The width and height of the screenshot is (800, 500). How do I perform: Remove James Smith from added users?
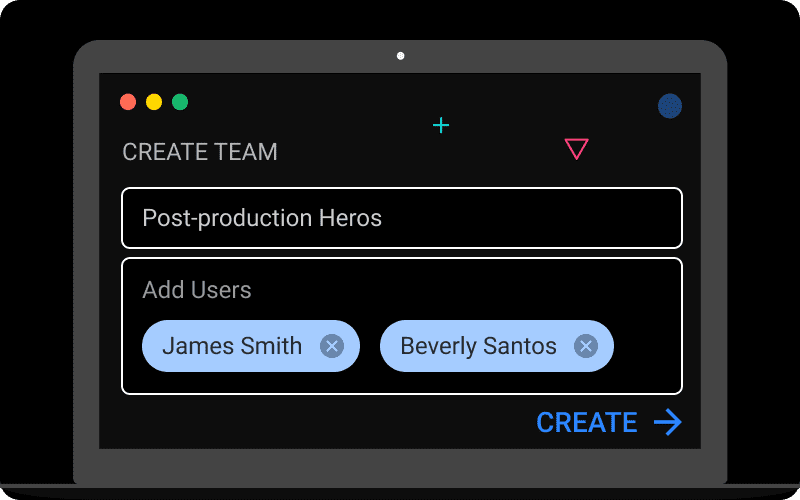pyautogui.click(x=332, y=346)
